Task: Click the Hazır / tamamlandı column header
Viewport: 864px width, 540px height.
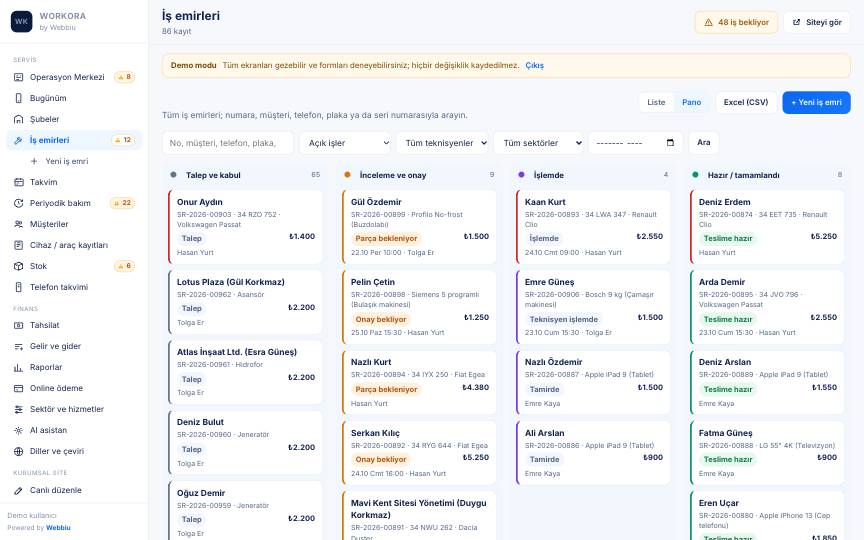Action: tap(743, 175)
